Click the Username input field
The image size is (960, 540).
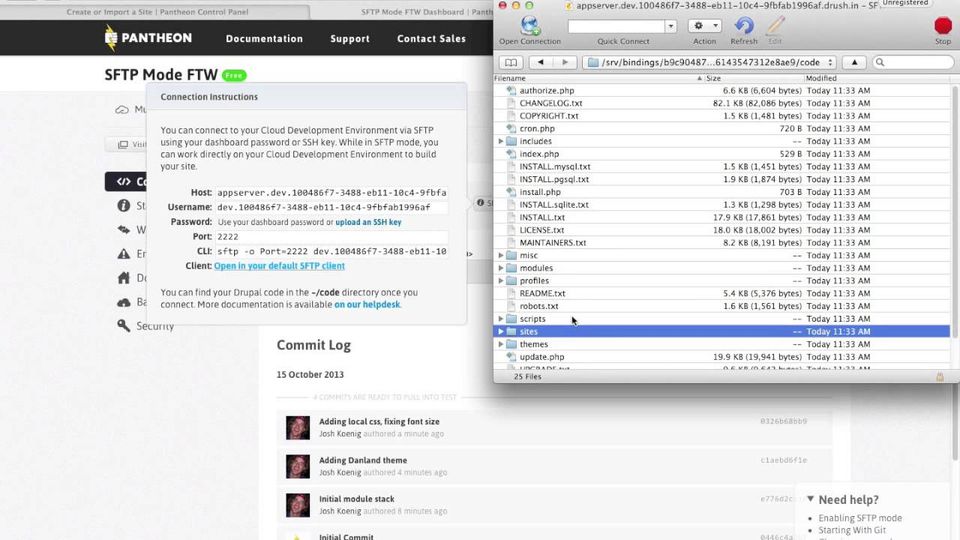(x=331, y=207)
